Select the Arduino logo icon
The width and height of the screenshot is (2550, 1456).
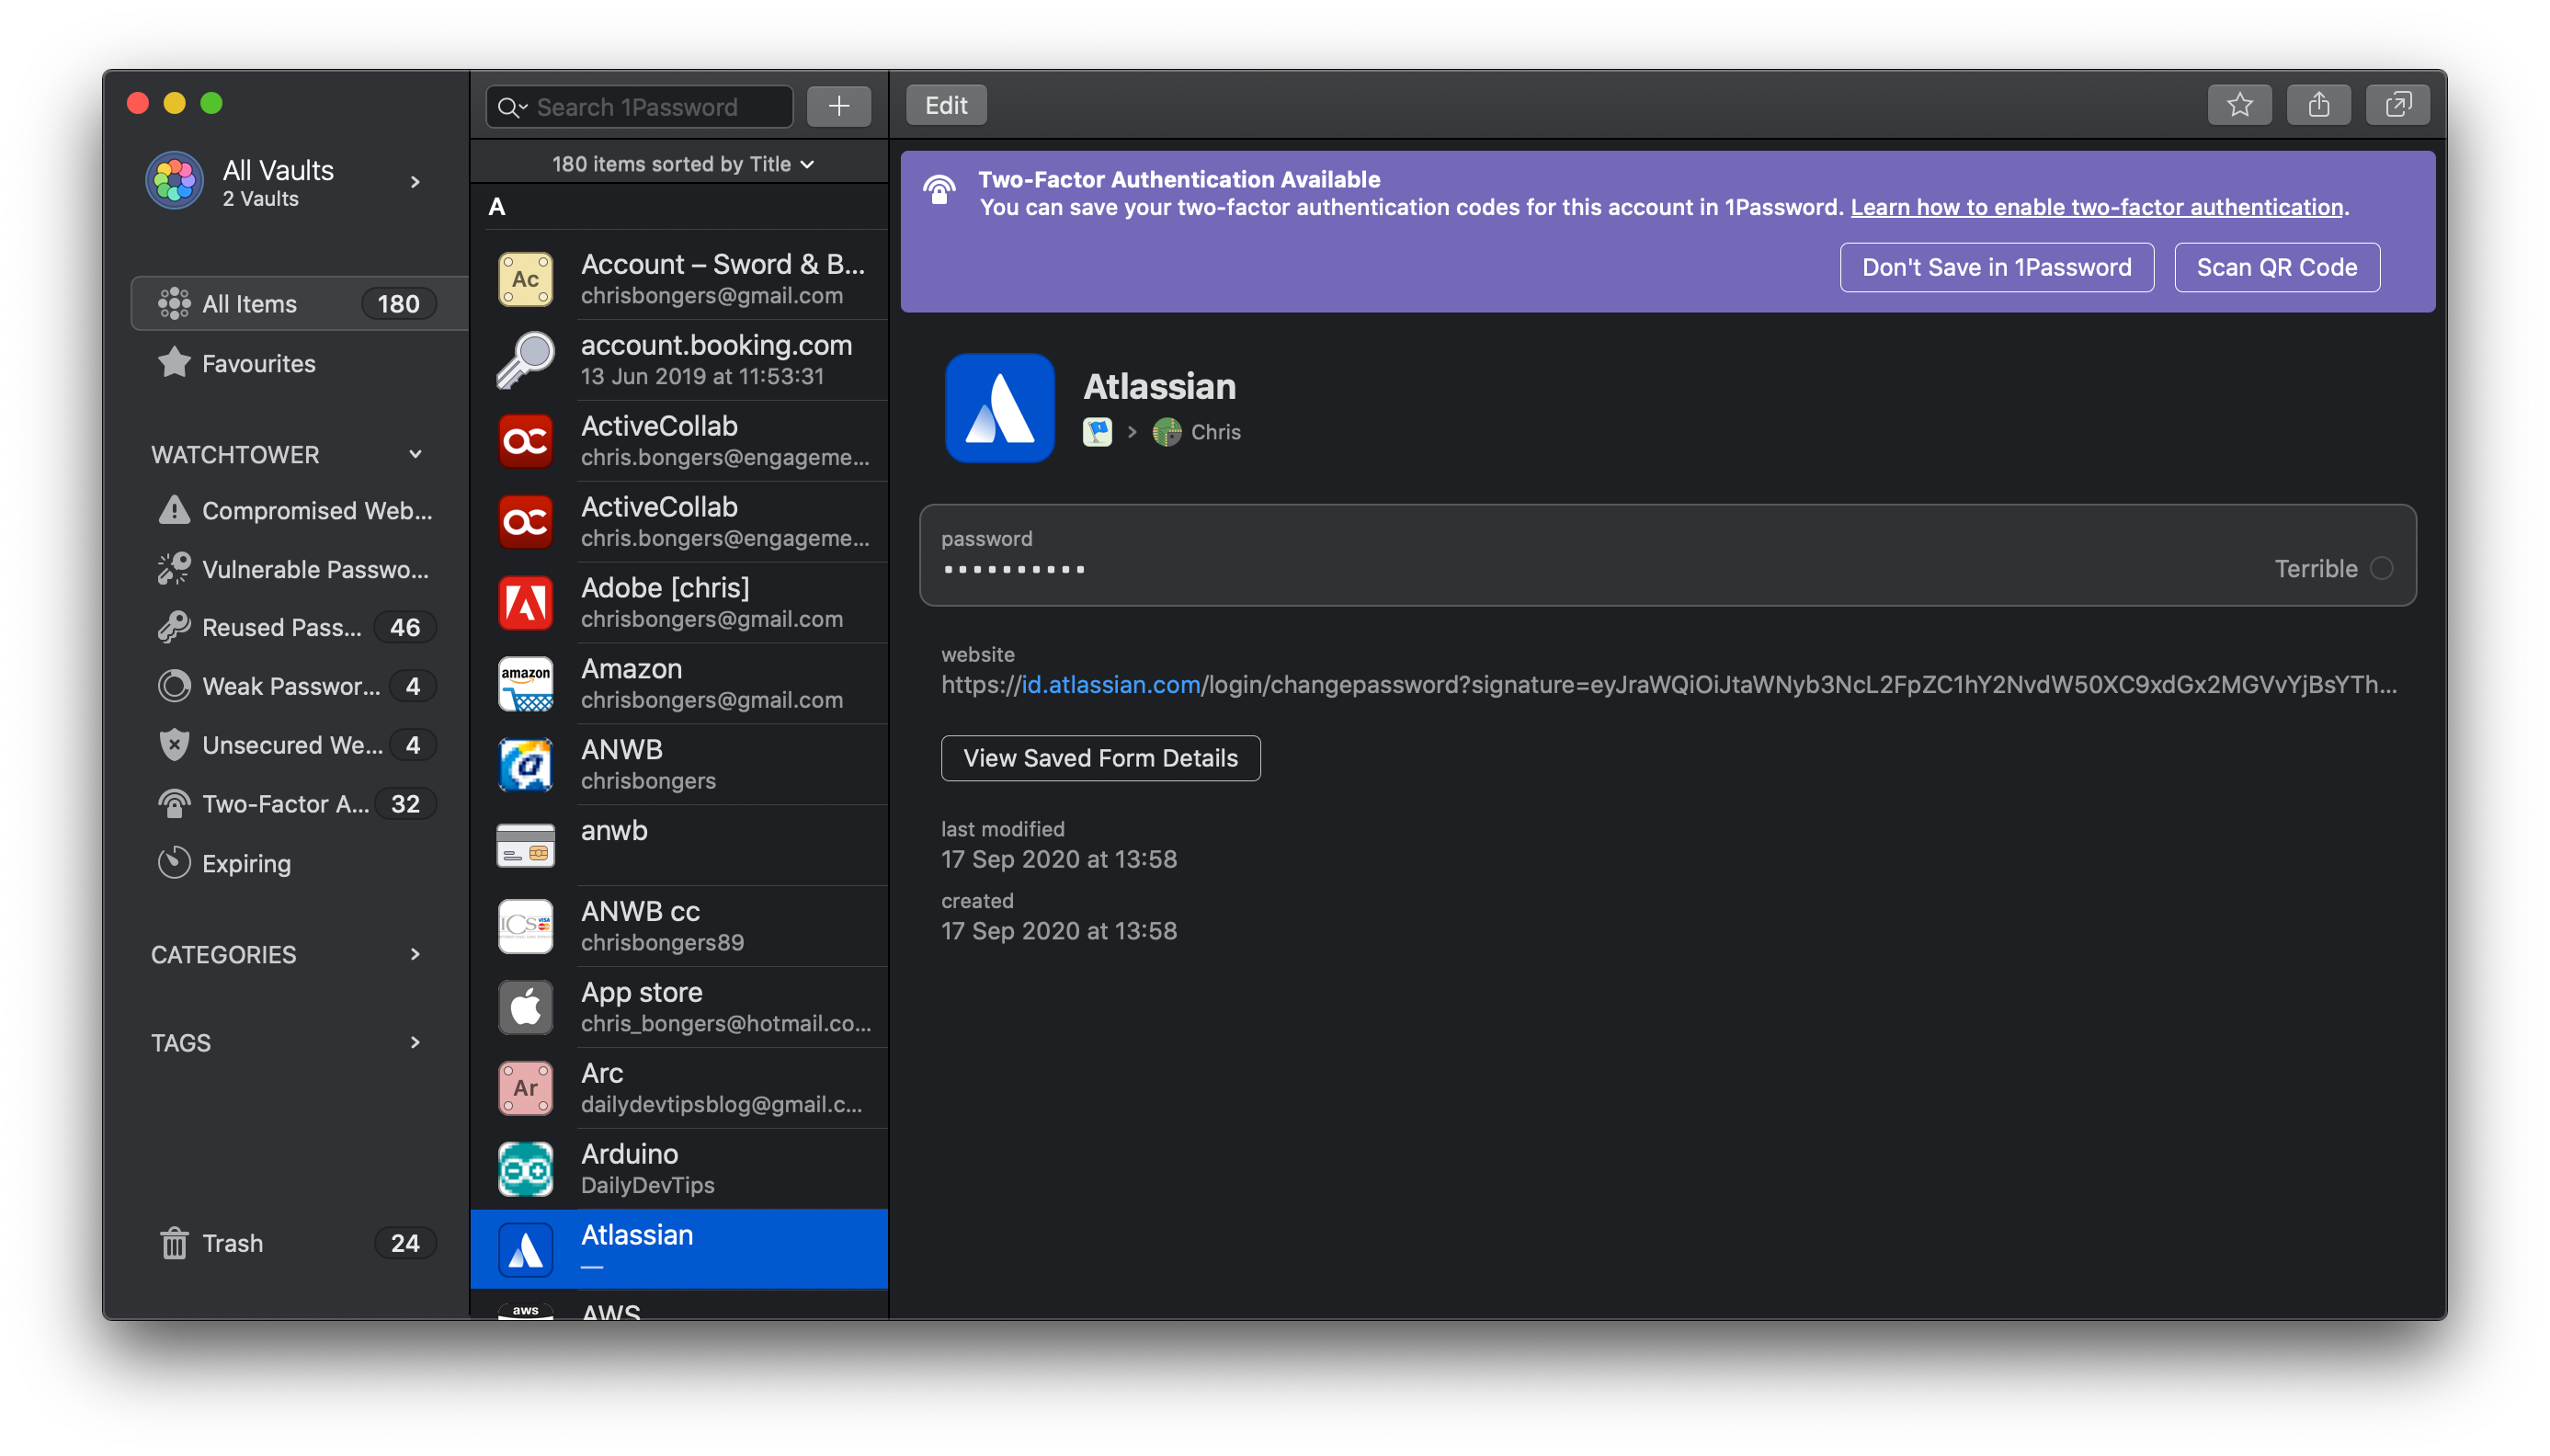coord(525,1169)
